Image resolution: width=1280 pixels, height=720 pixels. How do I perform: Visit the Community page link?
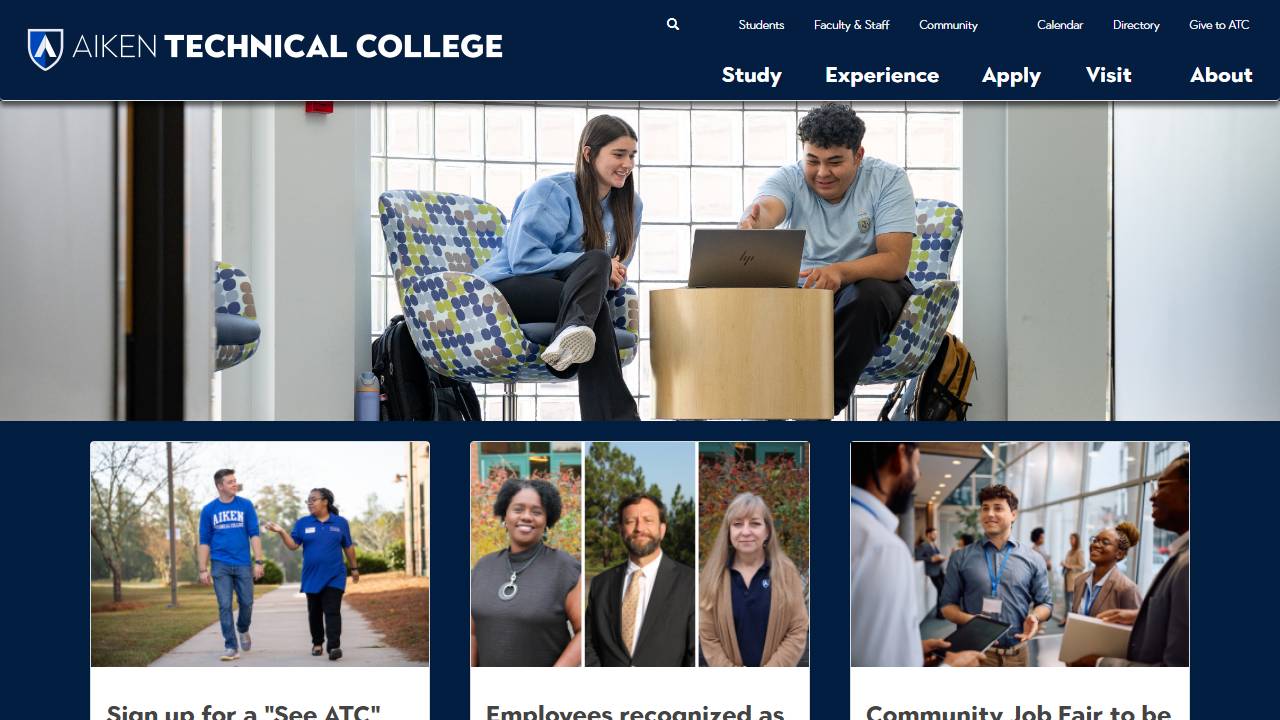[948, 25]
